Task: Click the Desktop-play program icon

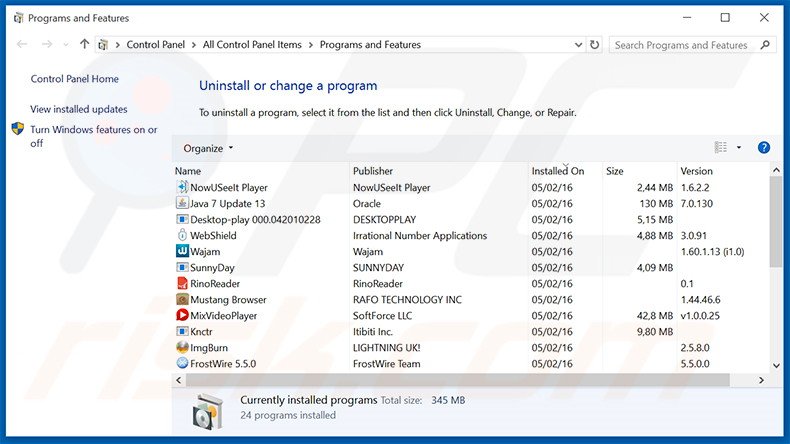Action: click(x=182, y=219)
